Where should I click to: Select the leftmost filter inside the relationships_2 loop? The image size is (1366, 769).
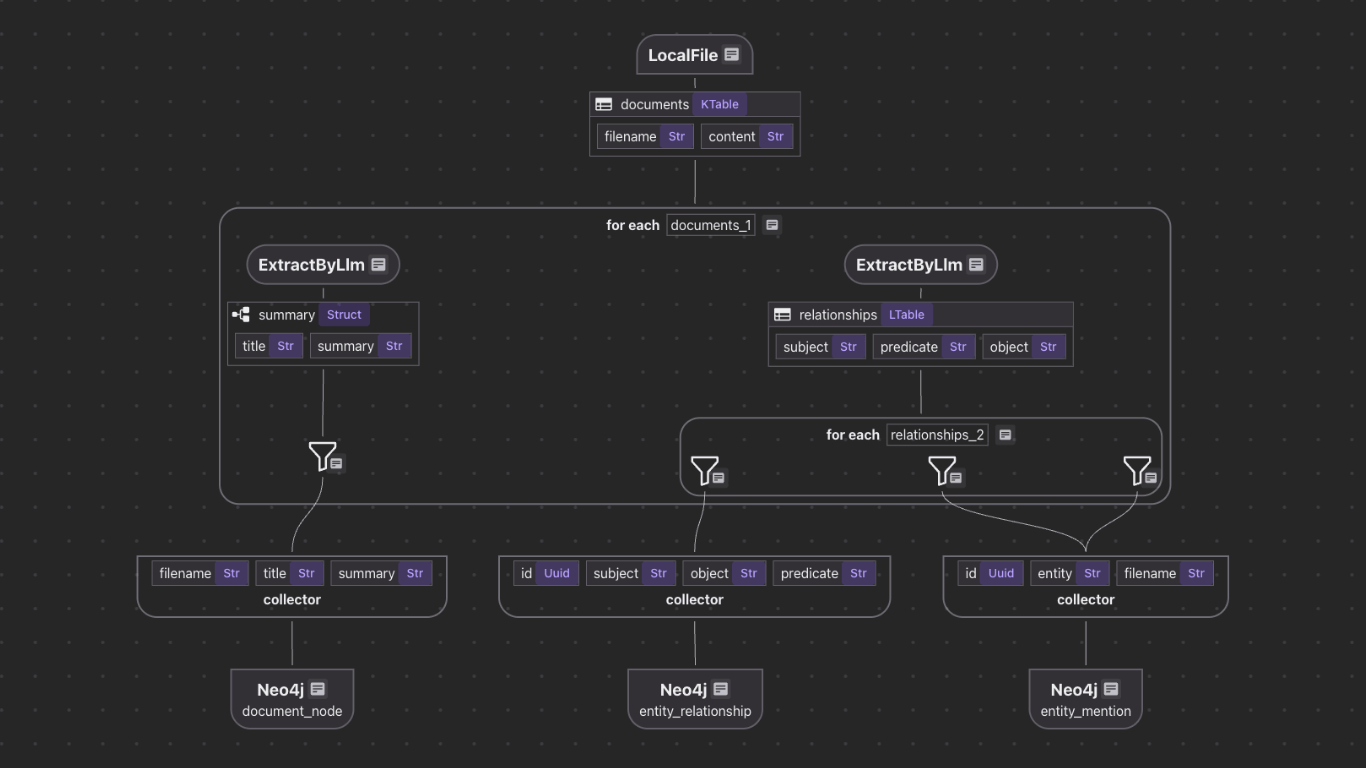[x=705, y=471]
